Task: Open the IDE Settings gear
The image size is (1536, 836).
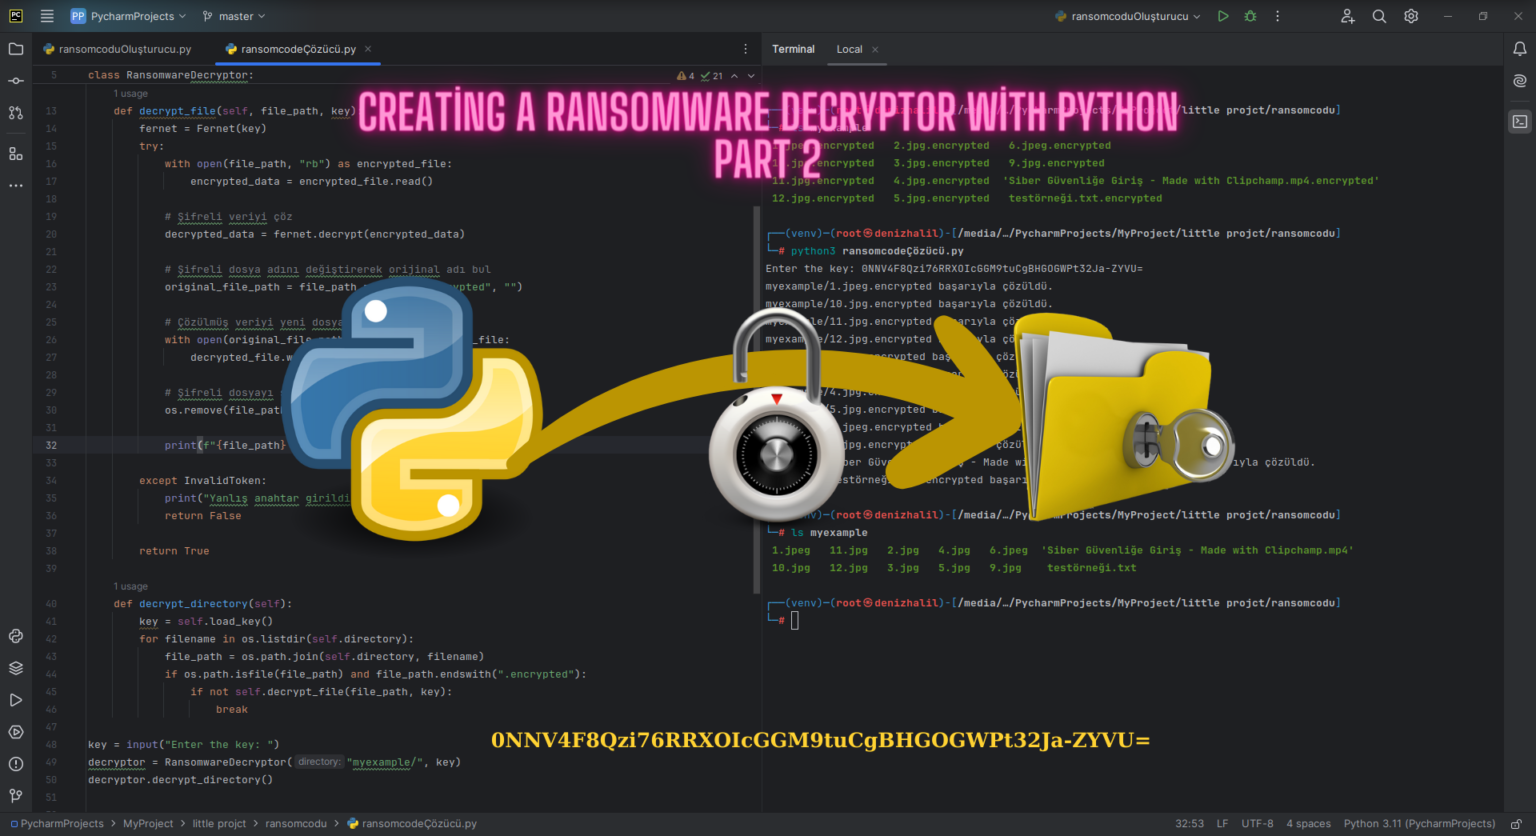Action: coord(1410,16)
